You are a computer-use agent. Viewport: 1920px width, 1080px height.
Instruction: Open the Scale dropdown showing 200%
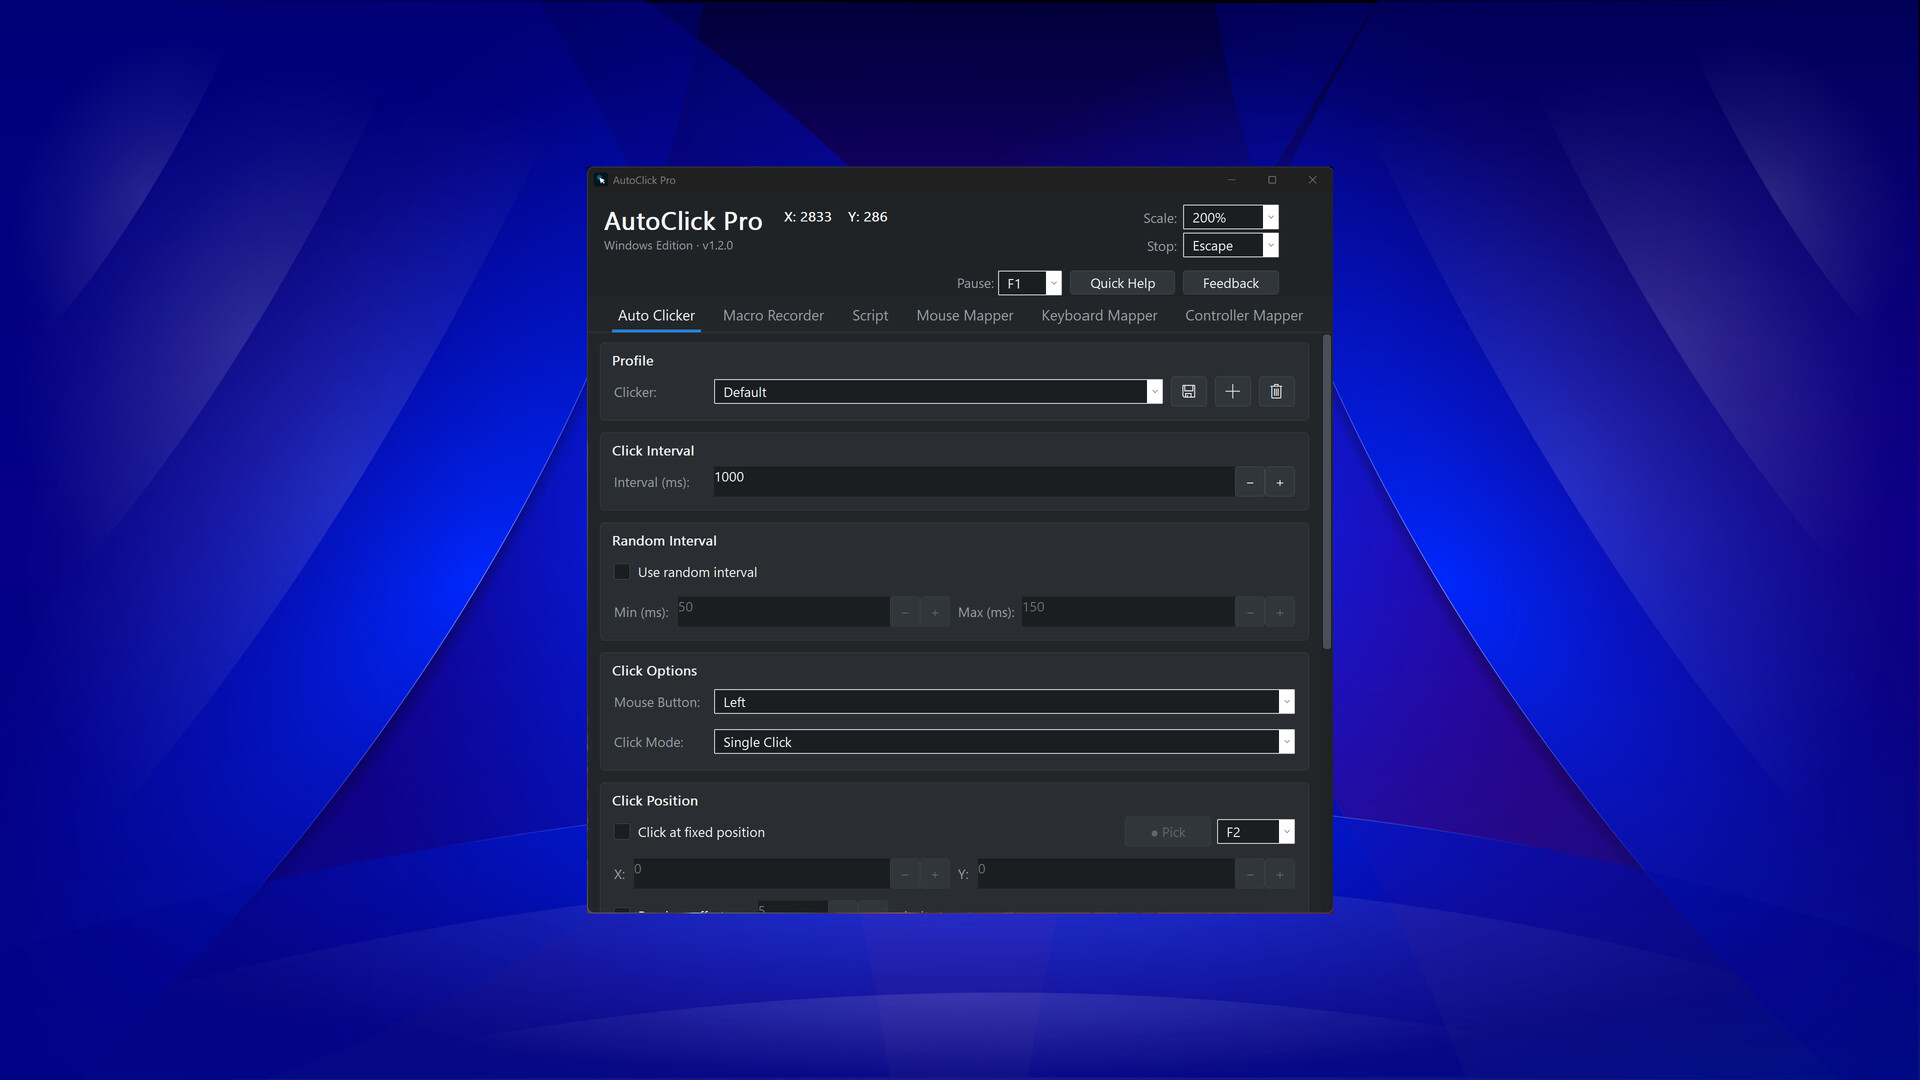pos(1231,218)
